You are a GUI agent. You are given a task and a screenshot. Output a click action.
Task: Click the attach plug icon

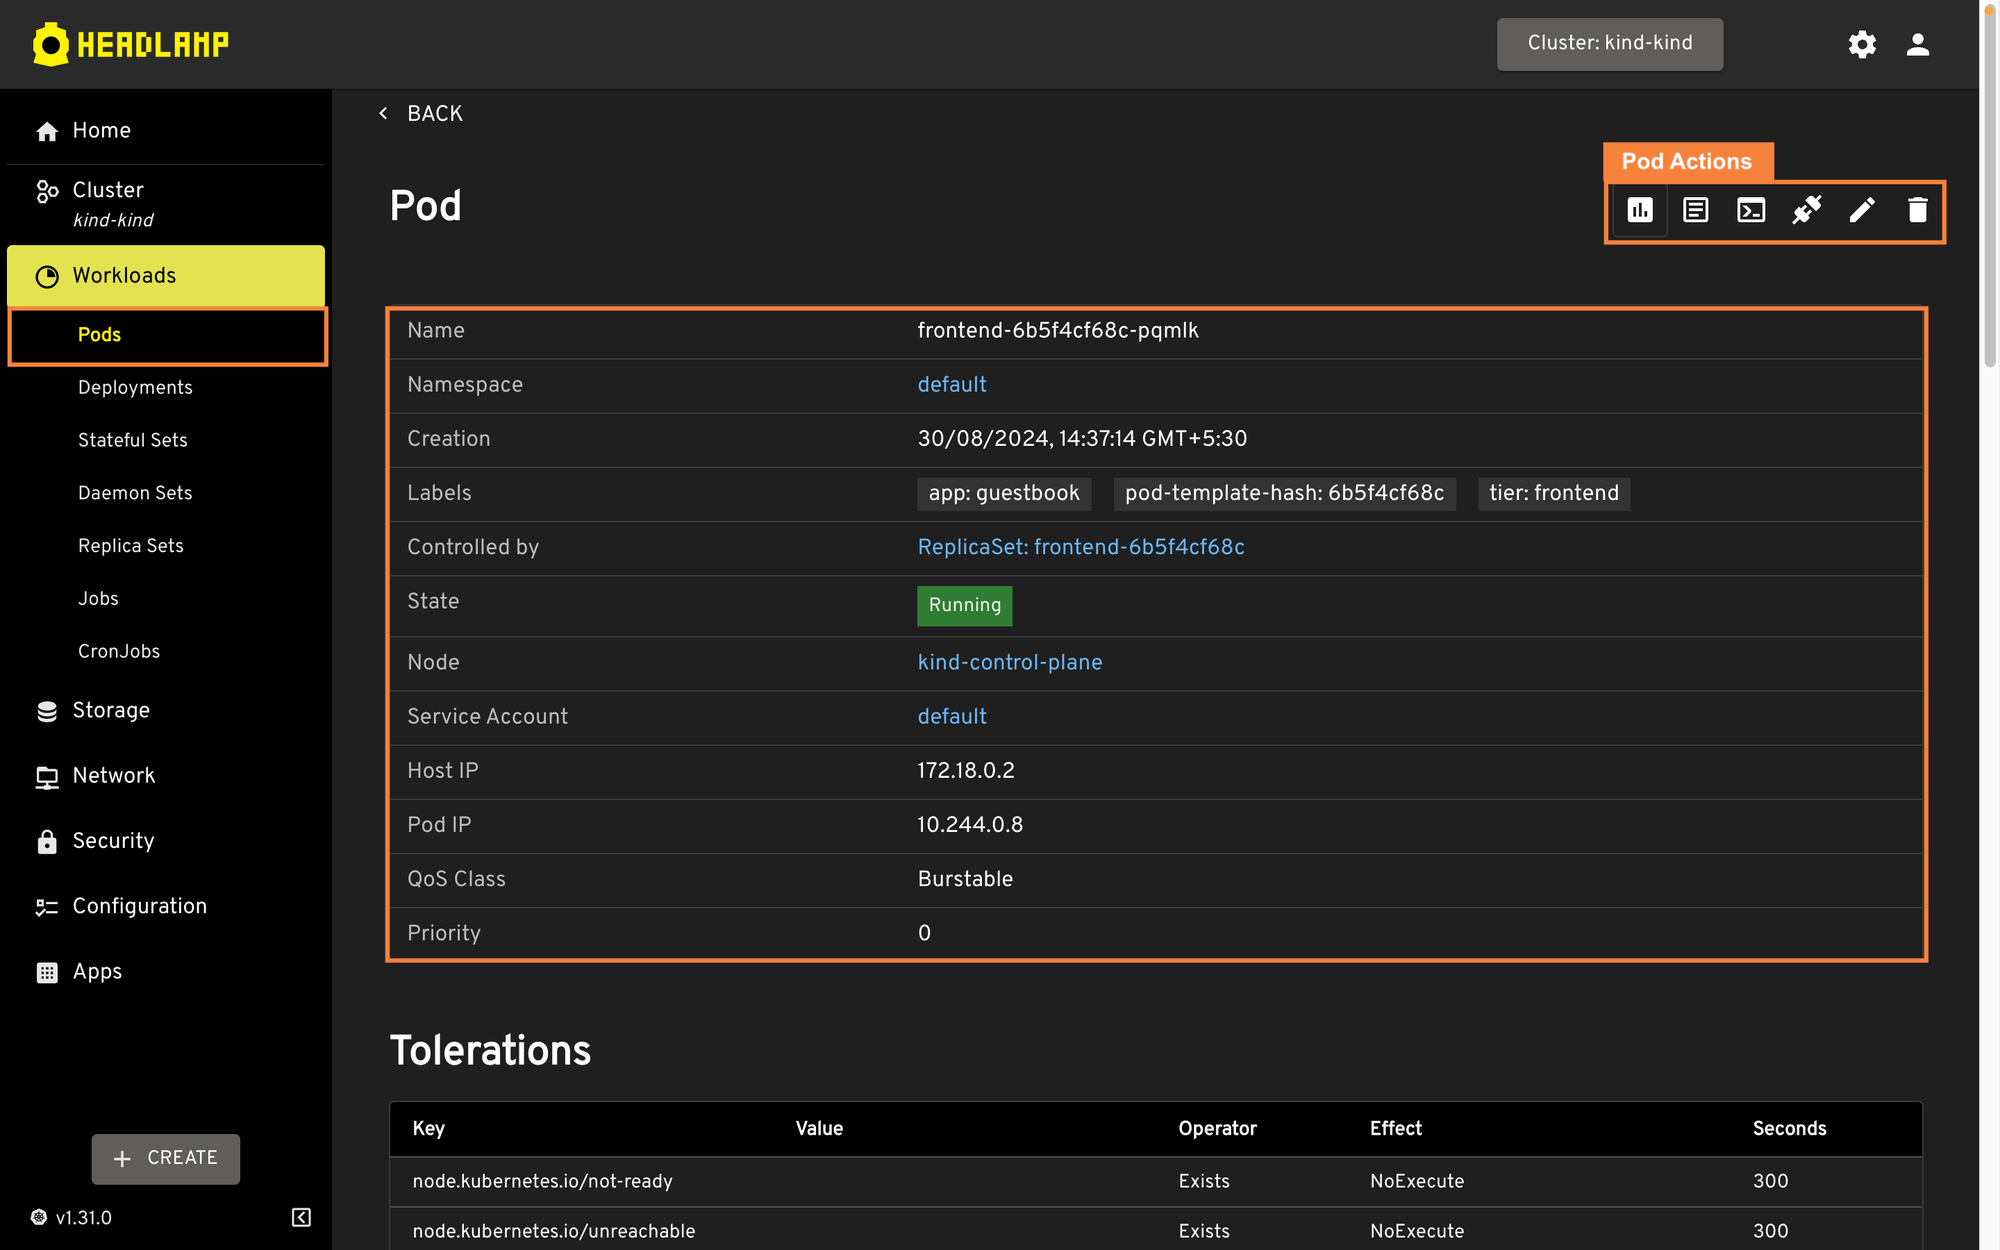click(1807, 210)
